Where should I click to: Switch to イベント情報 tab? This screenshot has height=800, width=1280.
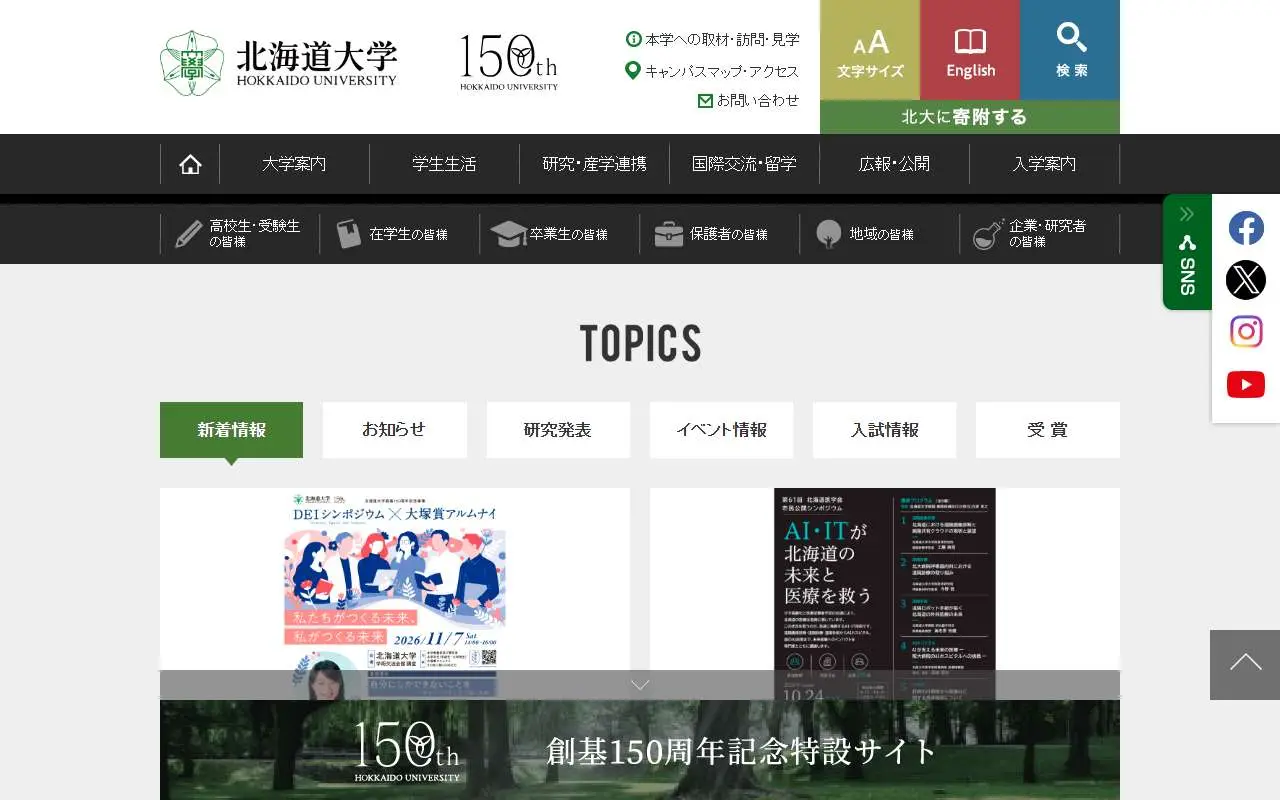coord(721,430)
